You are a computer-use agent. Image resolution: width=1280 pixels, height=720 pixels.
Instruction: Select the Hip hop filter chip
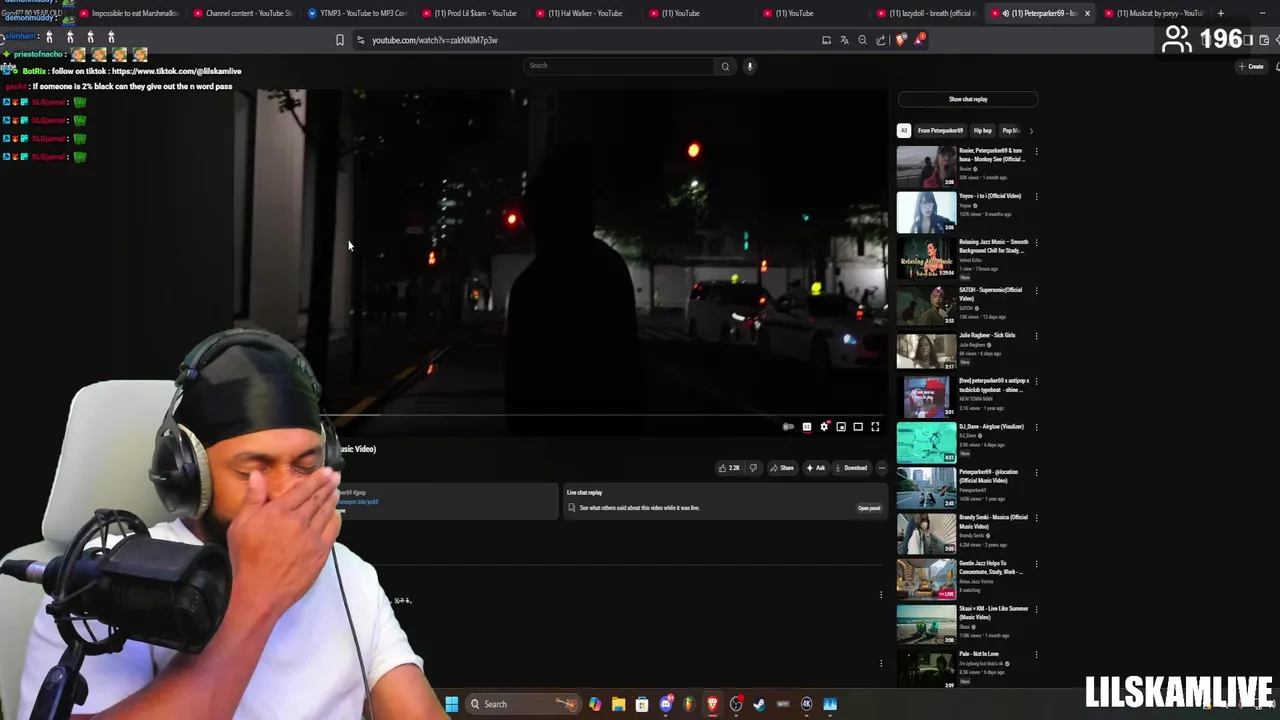(983, 130)
